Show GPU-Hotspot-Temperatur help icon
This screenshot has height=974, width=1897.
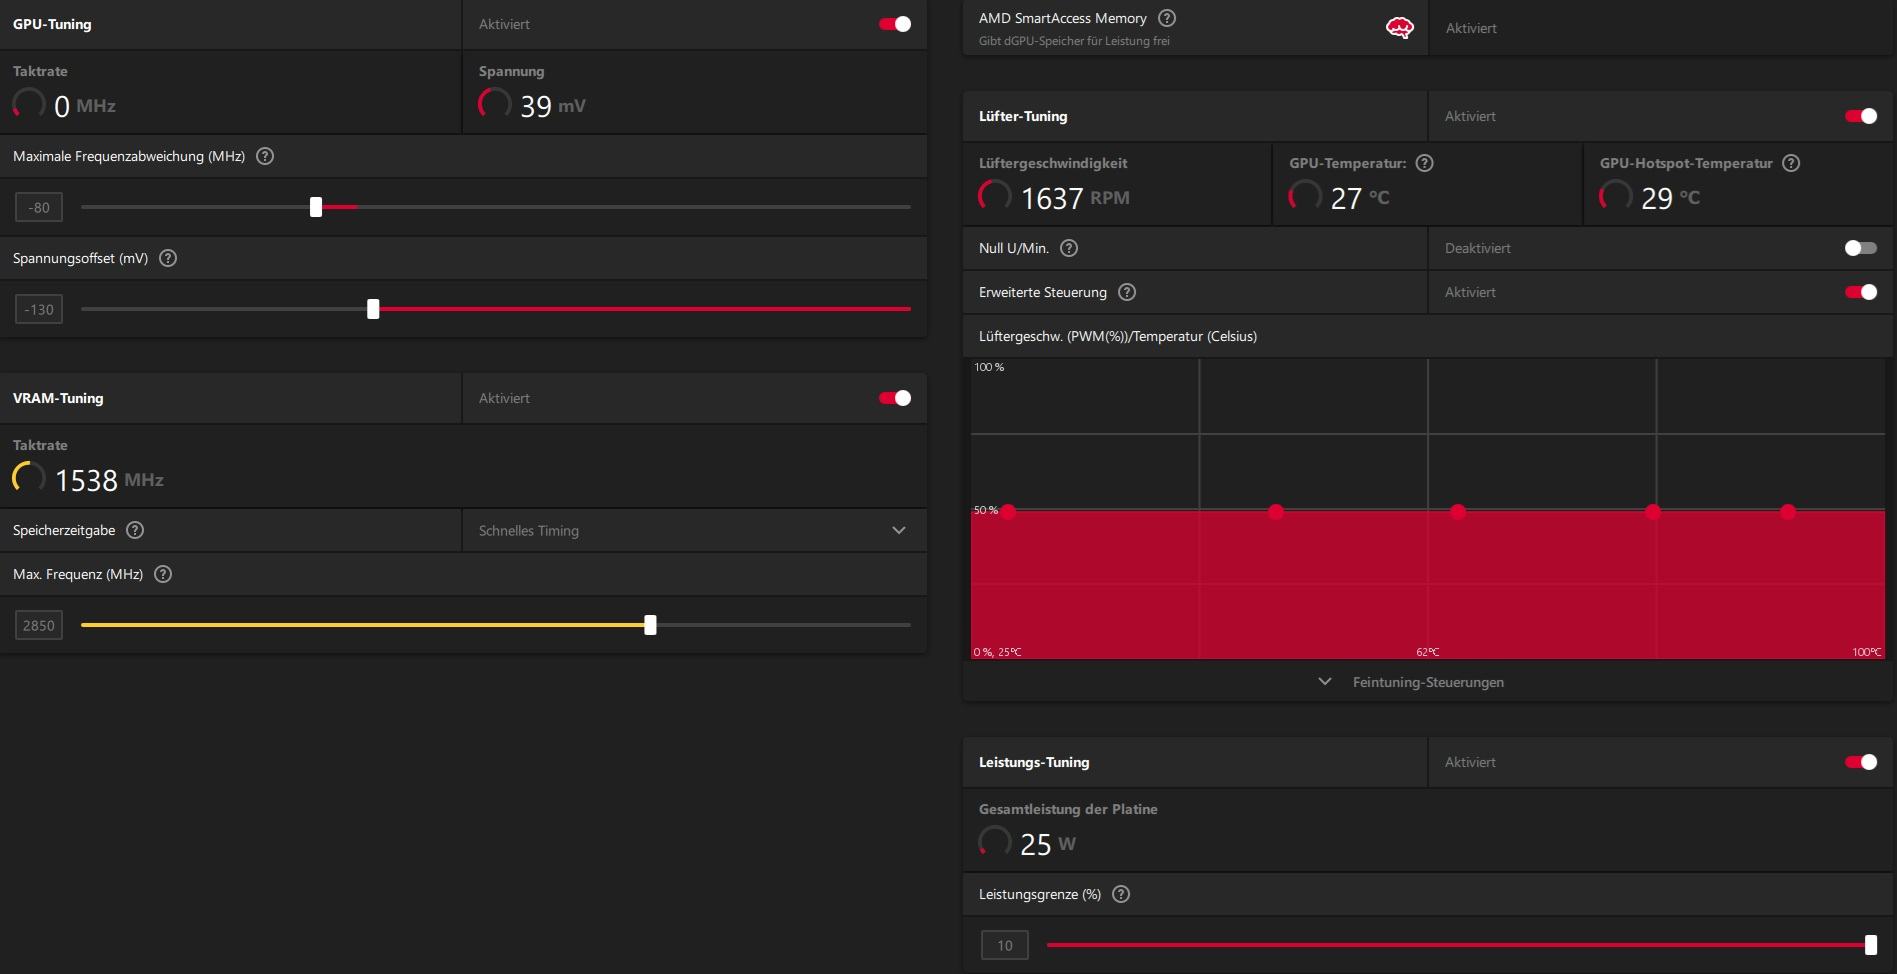pyautogui.click(x=1791, y=163)
